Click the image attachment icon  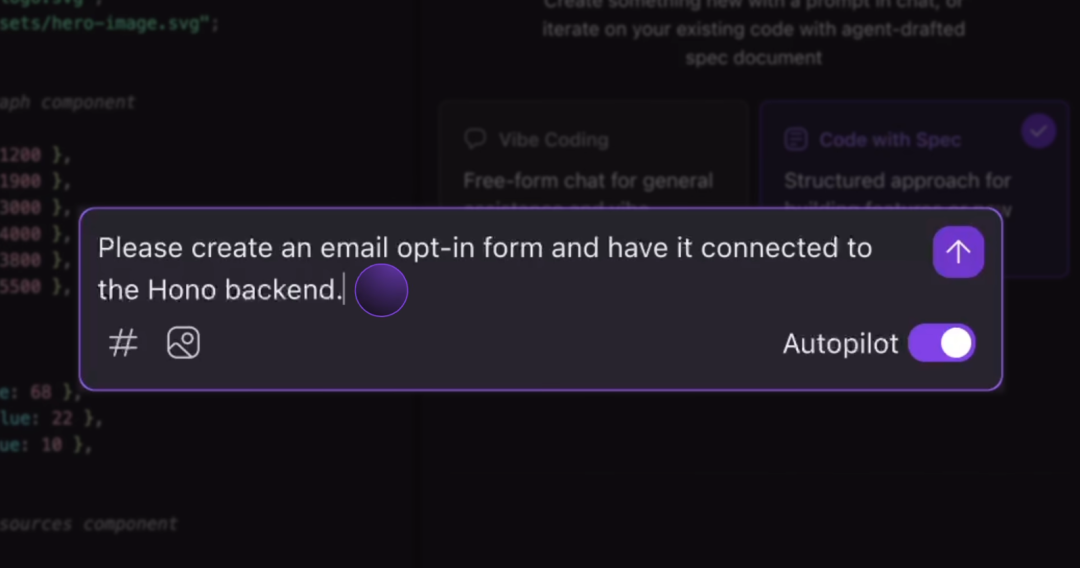click(x=183, y=343)
